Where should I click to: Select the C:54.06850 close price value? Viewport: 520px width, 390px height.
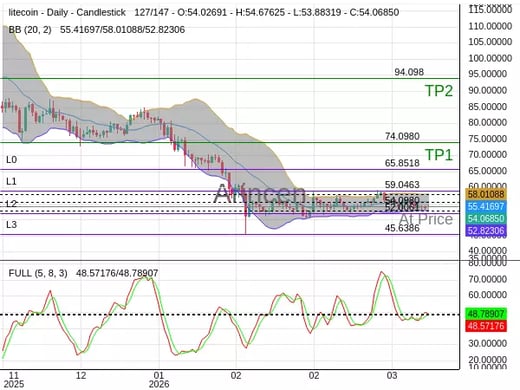point(373,13)
